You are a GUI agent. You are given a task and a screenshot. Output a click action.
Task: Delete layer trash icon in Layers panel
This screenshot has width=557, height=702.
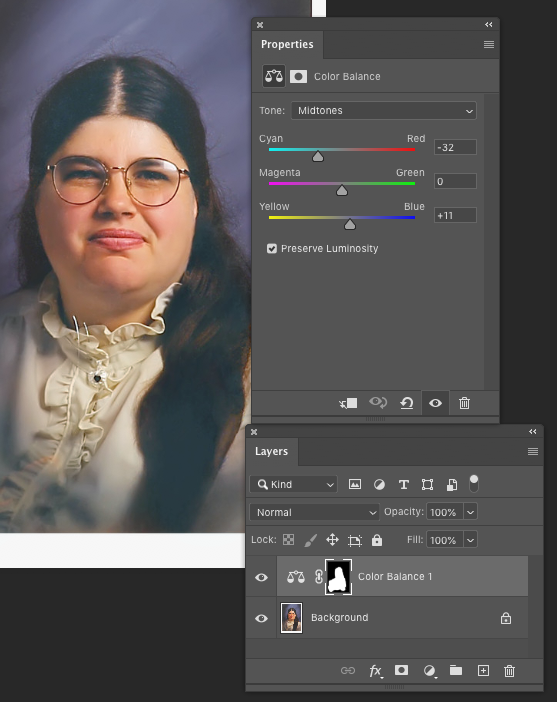509,671
